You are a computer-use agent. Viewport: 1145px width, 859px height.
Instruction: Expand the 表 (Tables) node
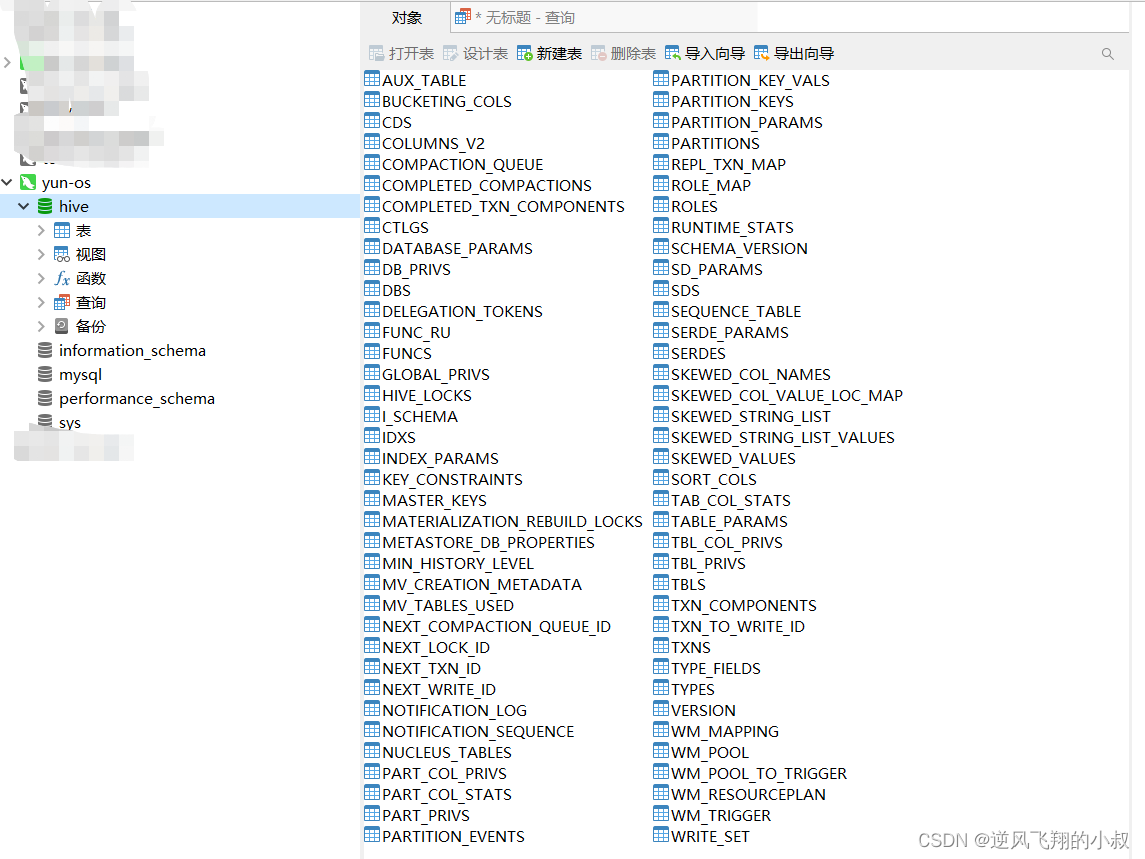[x=41, y=230]
